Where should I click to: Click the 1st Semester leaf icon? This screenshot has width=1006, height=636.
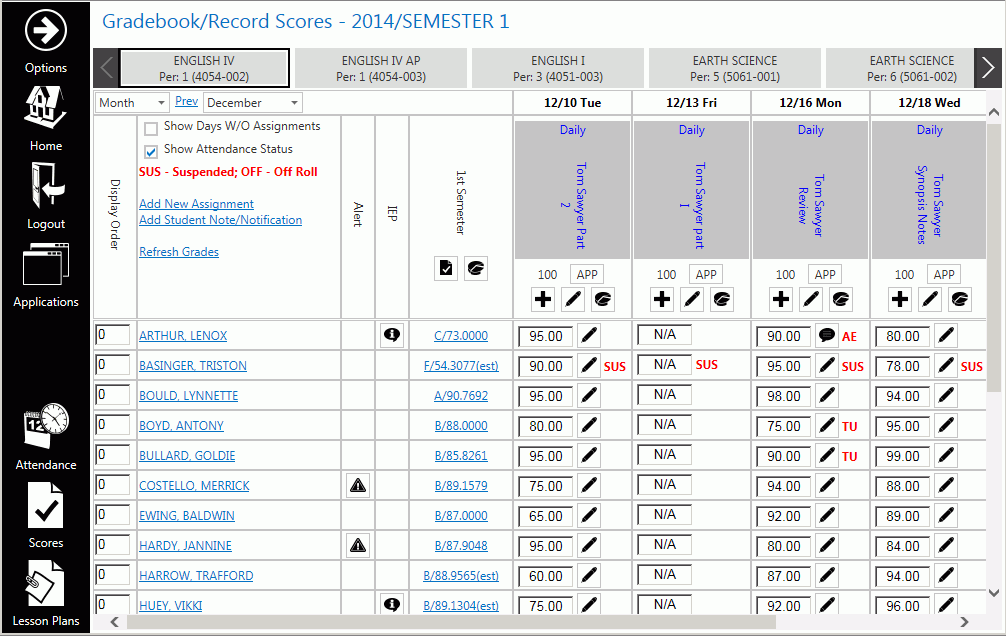476,268
